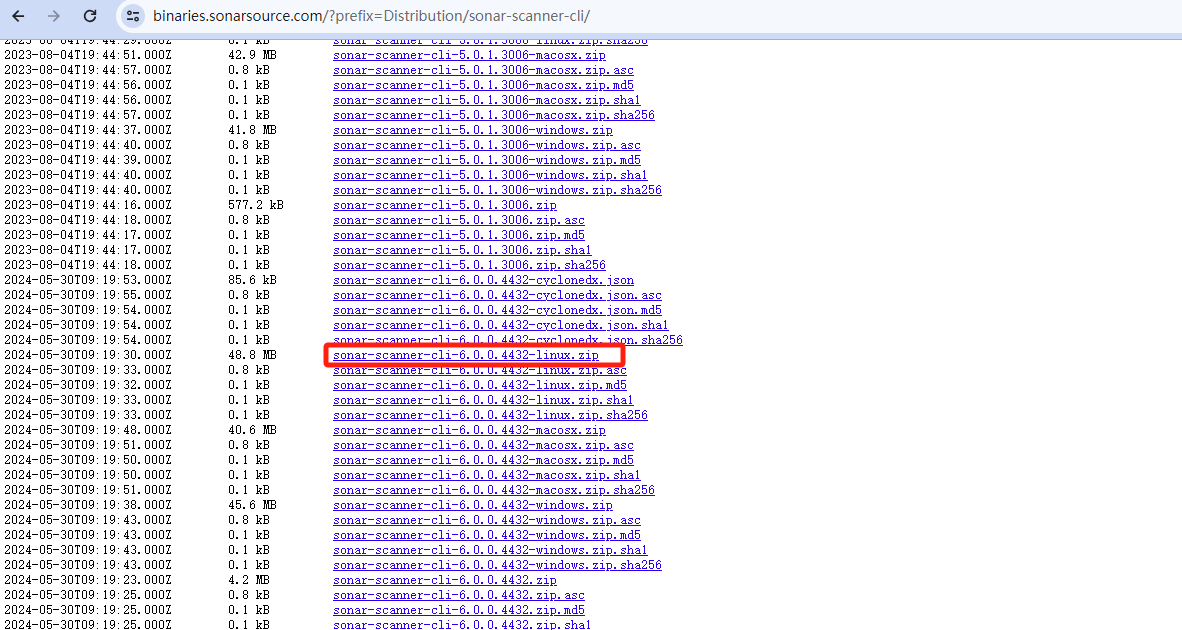Open sonar-scanner-cli-5.0.1.3006.zip.asc link

(459, 220)
